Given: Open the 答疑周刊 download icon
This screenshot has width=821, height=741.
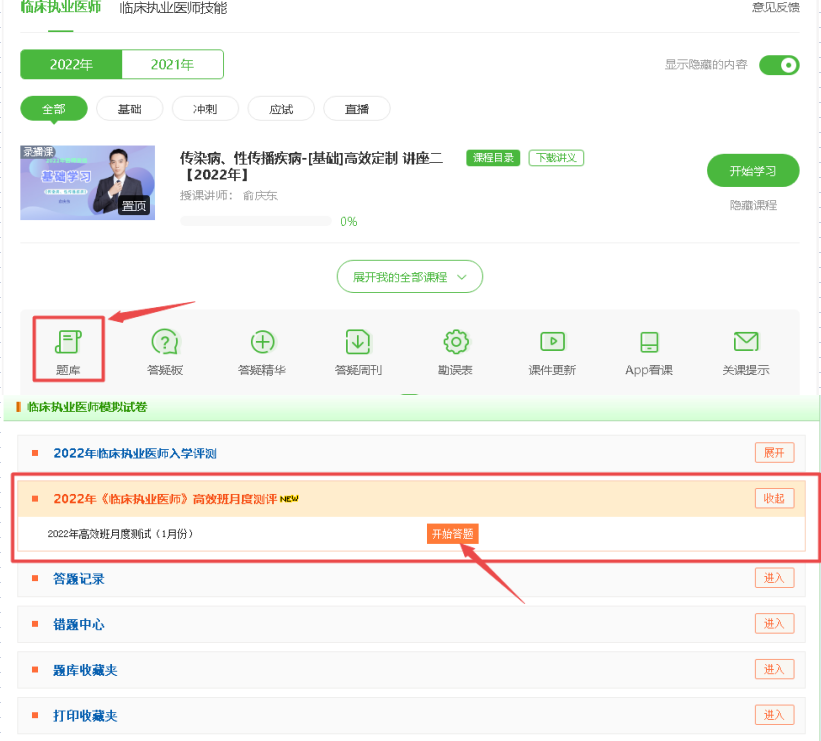Looking at the screenshot, I should (x=358, y=342).
